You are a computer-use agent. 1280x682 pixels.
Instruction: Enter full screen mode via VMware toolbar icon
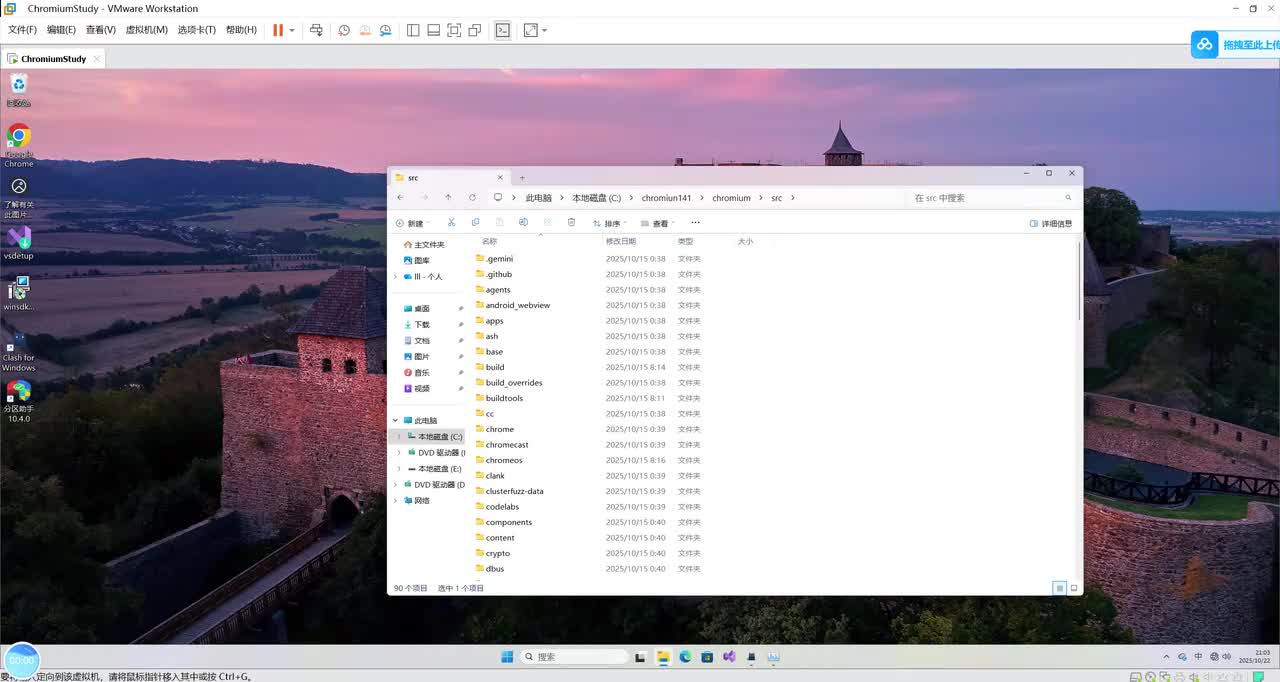tap(454, 30)
